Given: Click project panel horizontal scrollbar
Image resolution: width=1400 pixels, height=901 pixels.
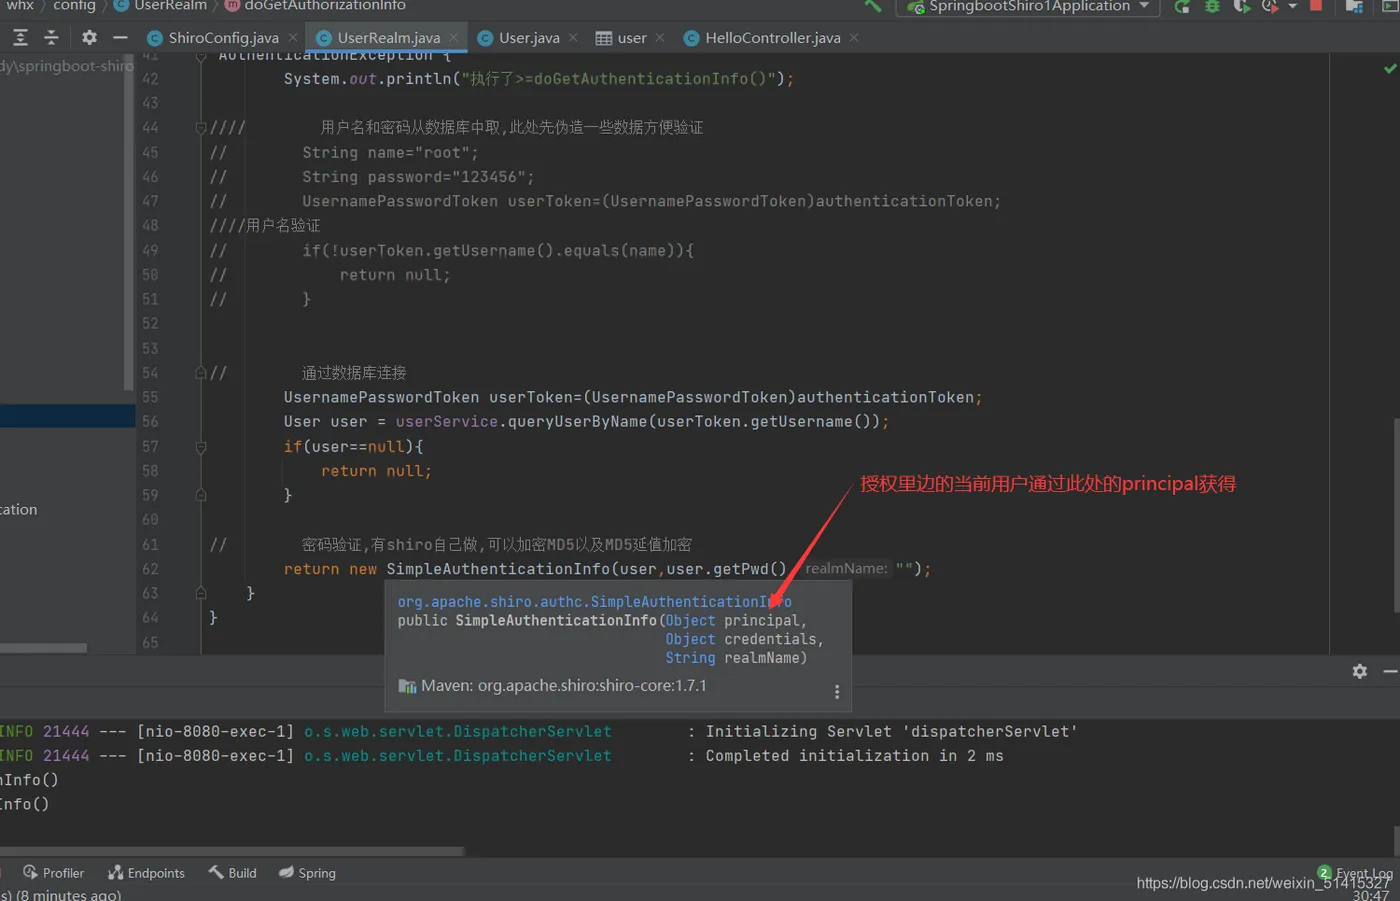Looking at the screenshot, I should pos(43,648).
